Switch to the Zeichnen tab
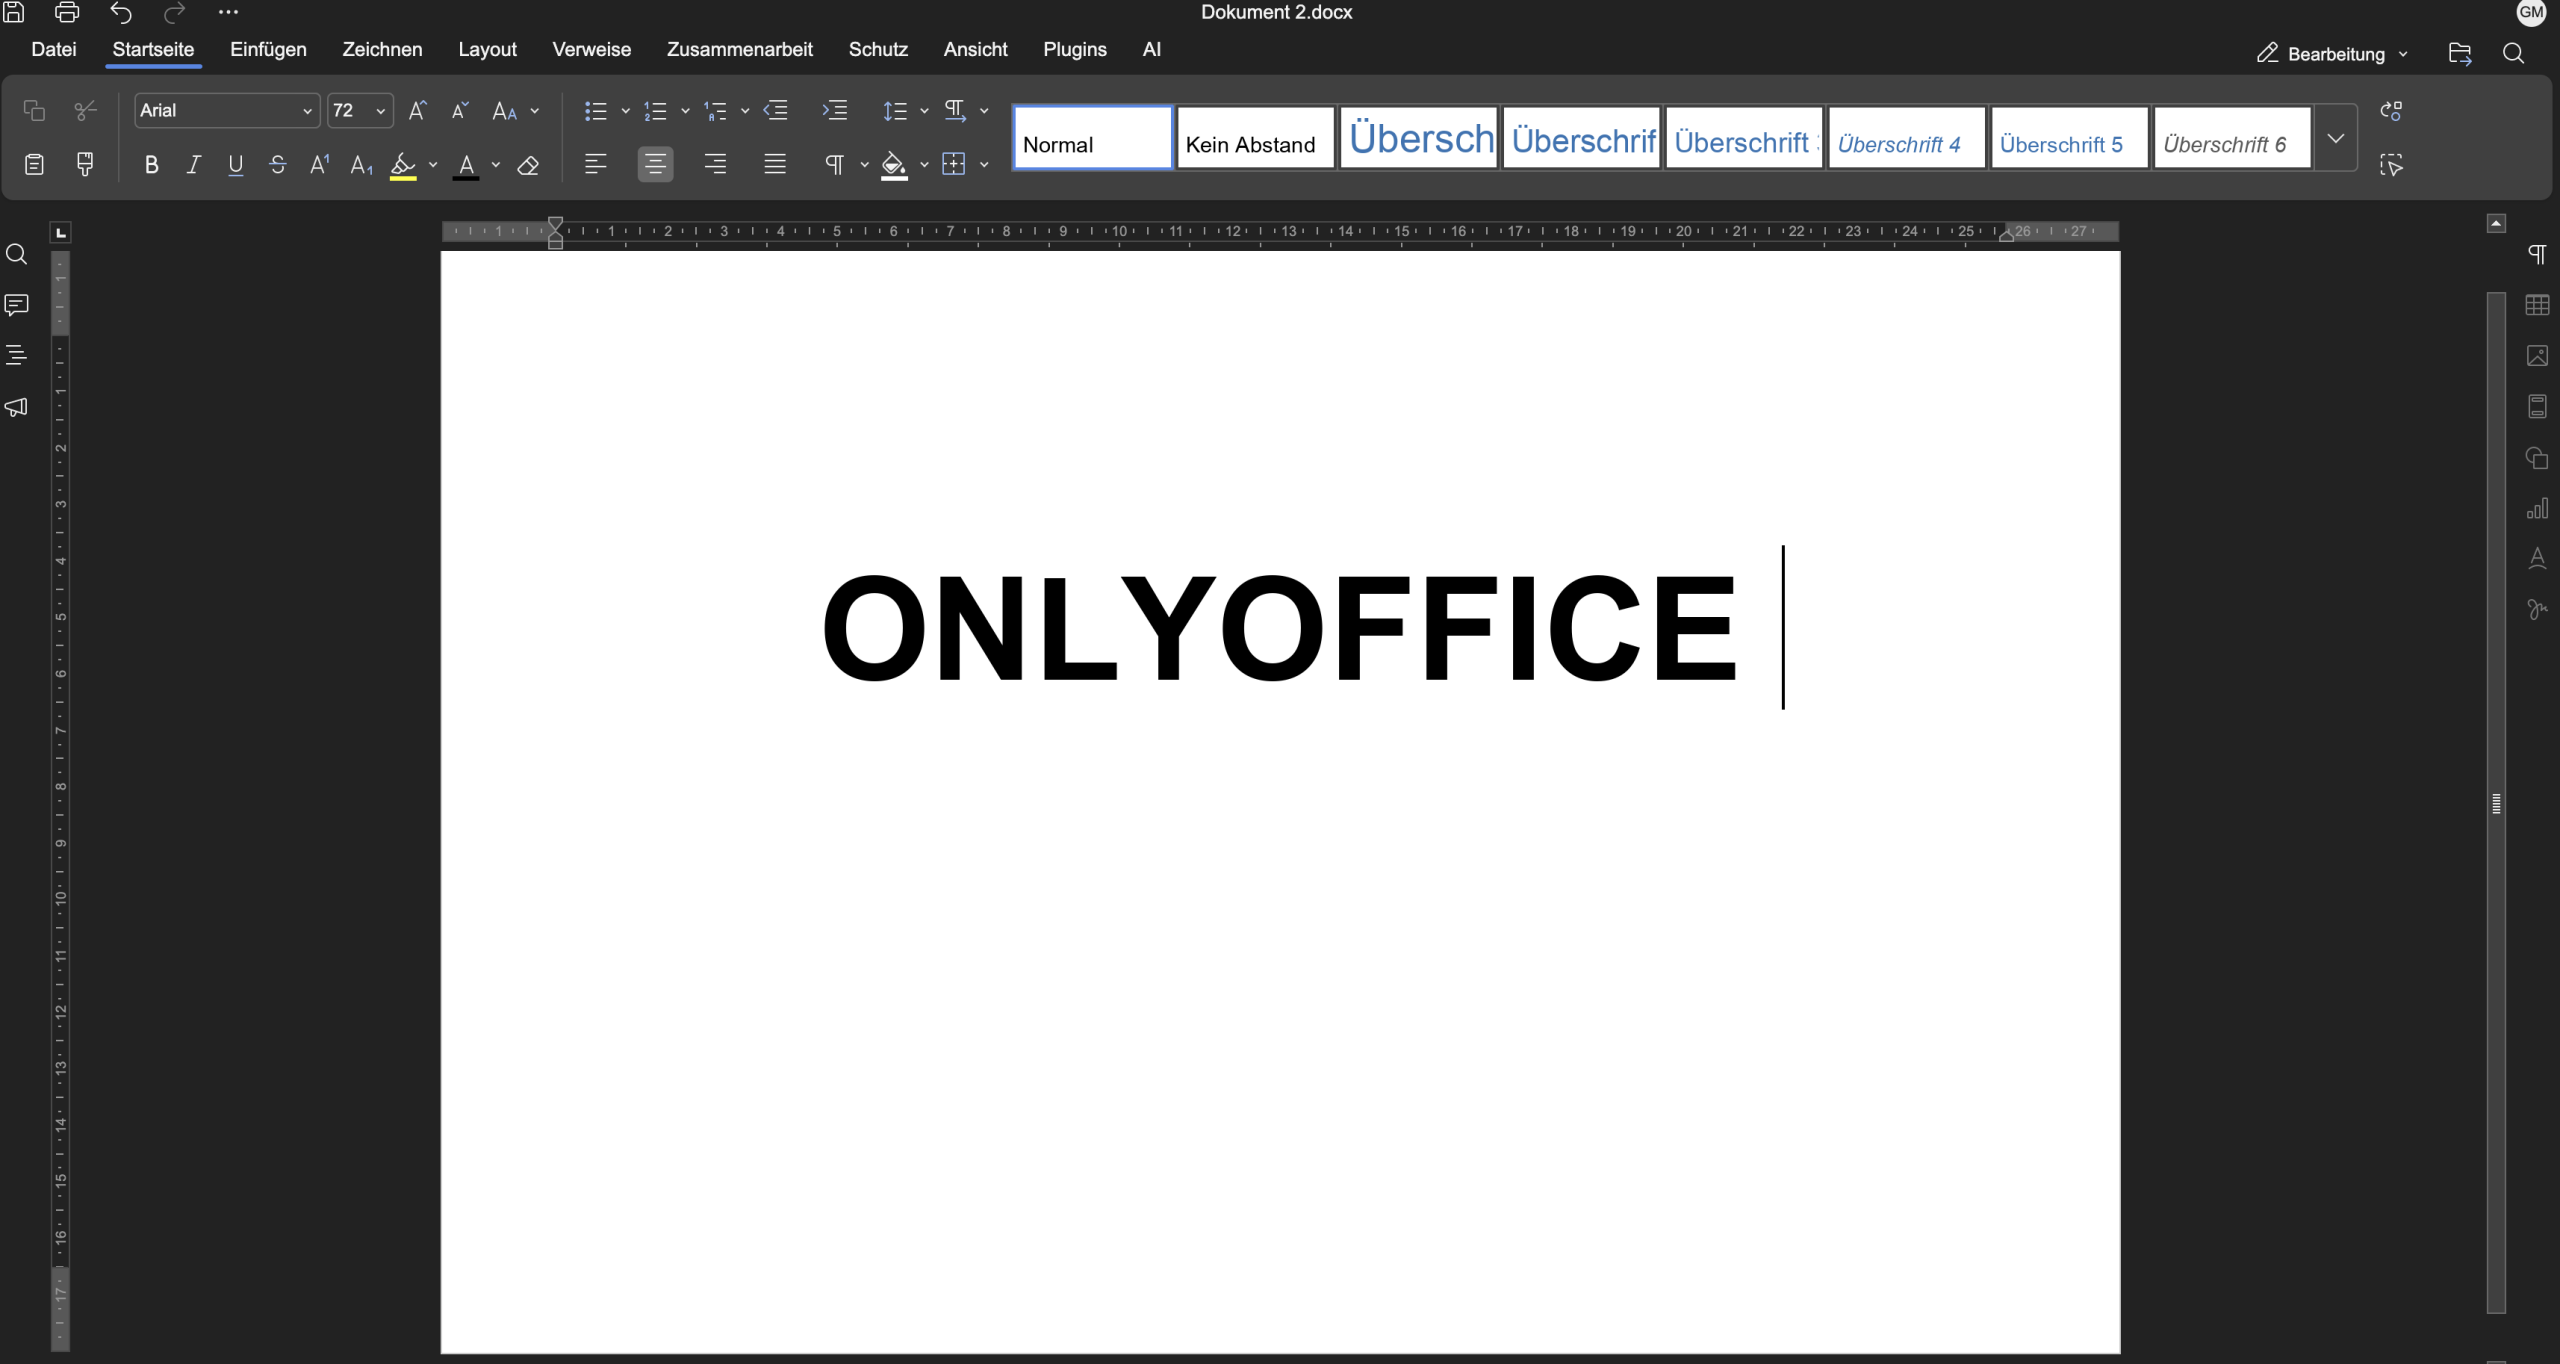The height and width of the screenshot is (1364, 2560). [382, 50]
